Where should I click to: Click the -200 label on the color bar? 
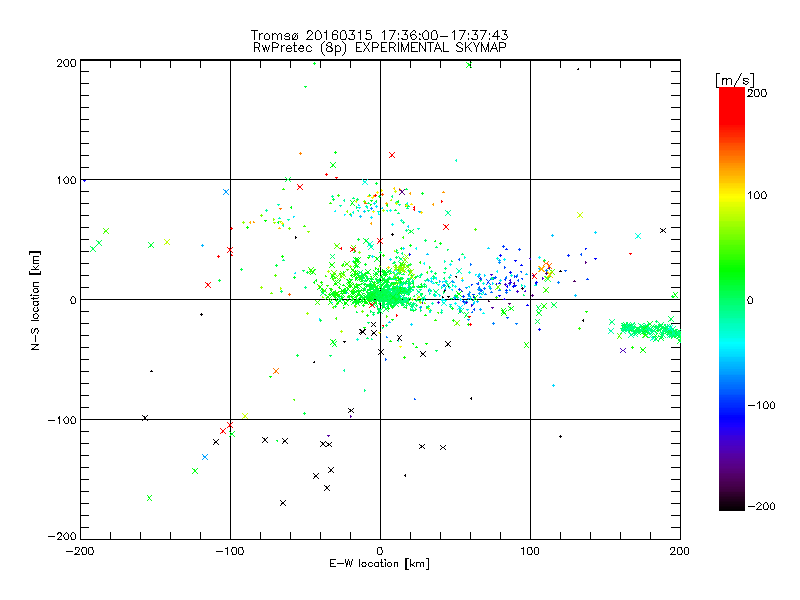pyautogui.click(x=761, y=507)
